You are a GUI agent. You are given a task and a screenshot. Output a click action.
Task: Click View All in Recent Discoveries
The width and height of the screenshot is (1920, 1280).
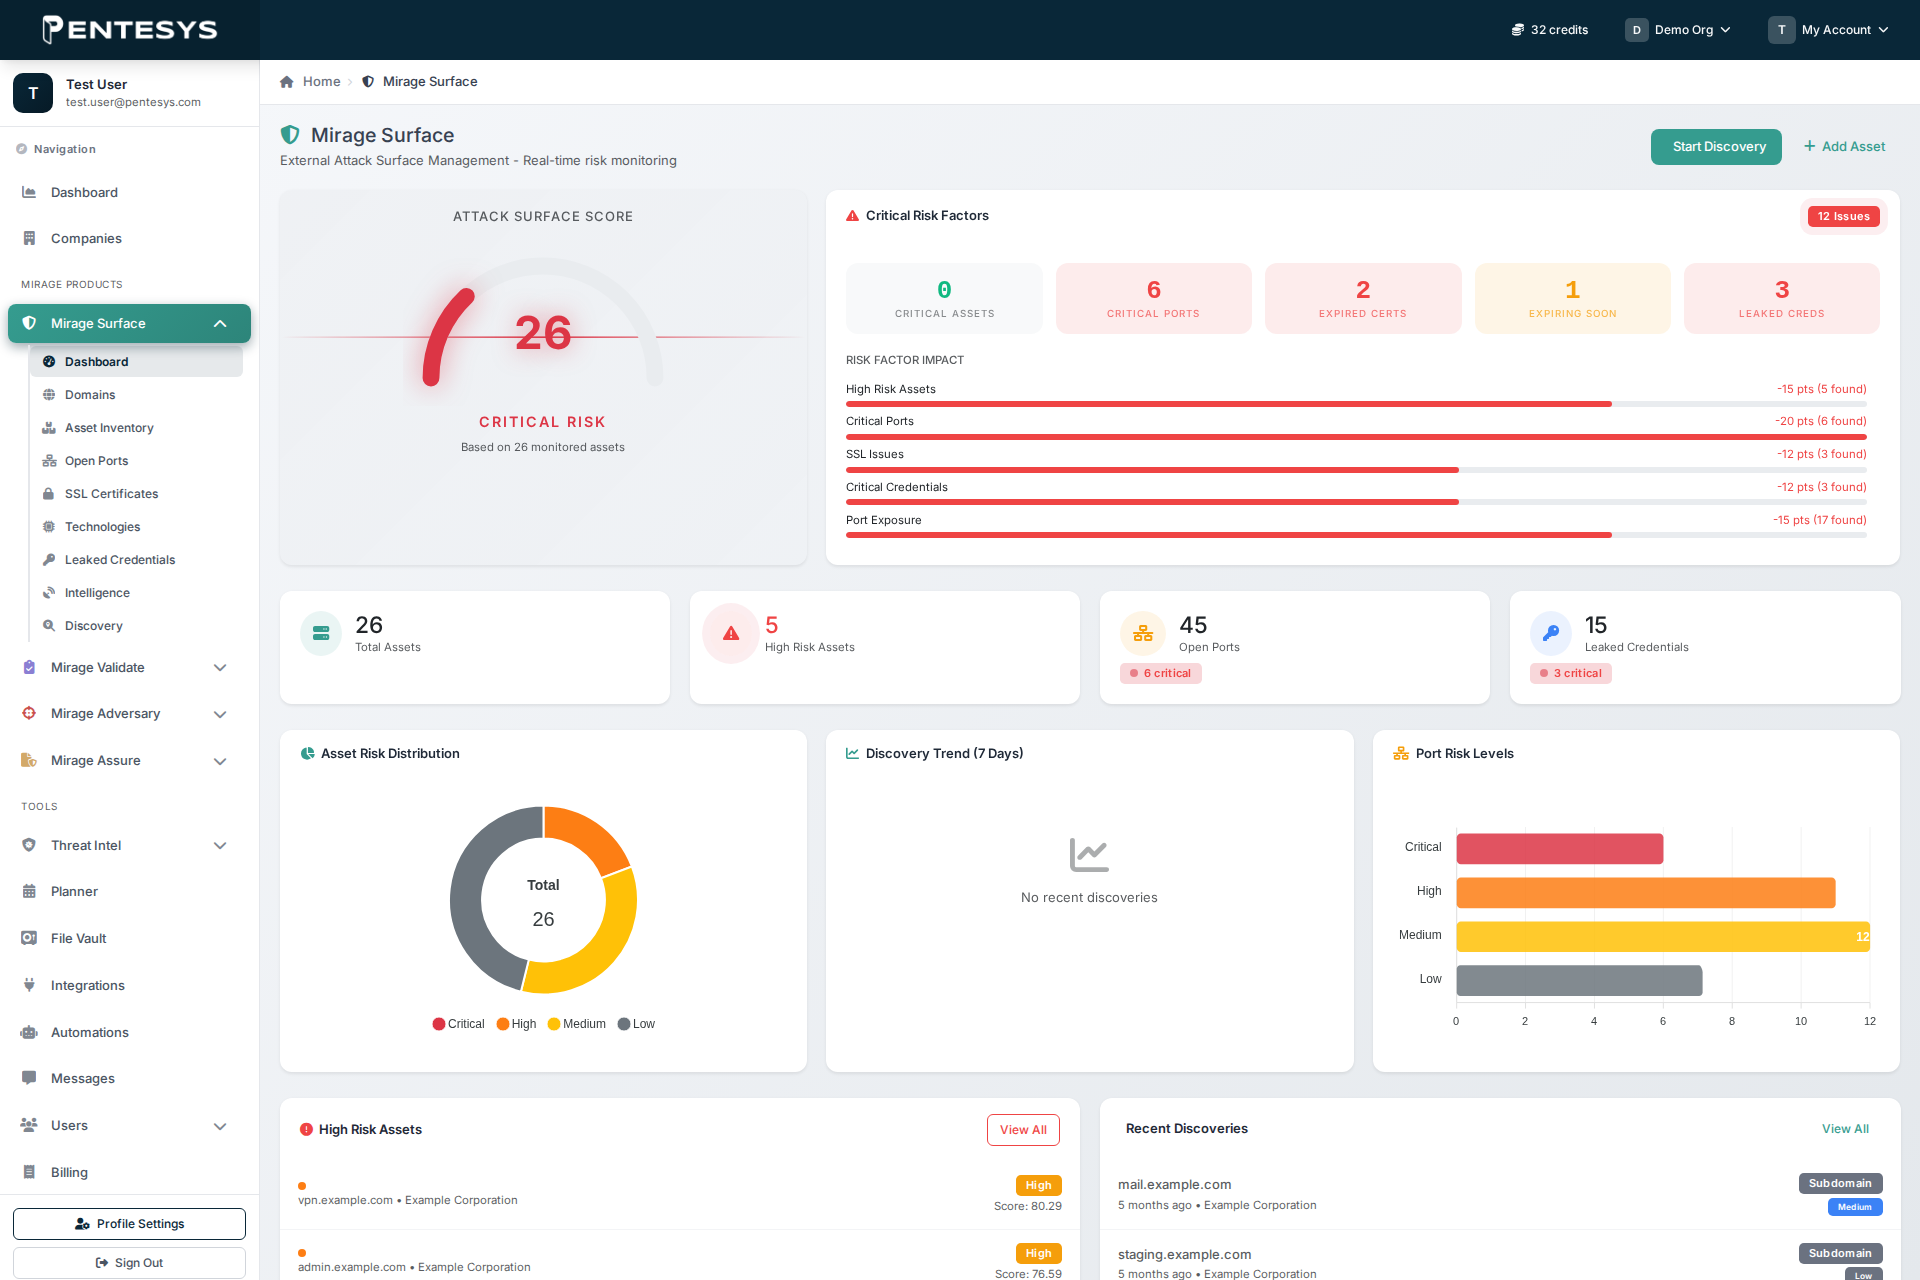(x=1845, y=1129)
